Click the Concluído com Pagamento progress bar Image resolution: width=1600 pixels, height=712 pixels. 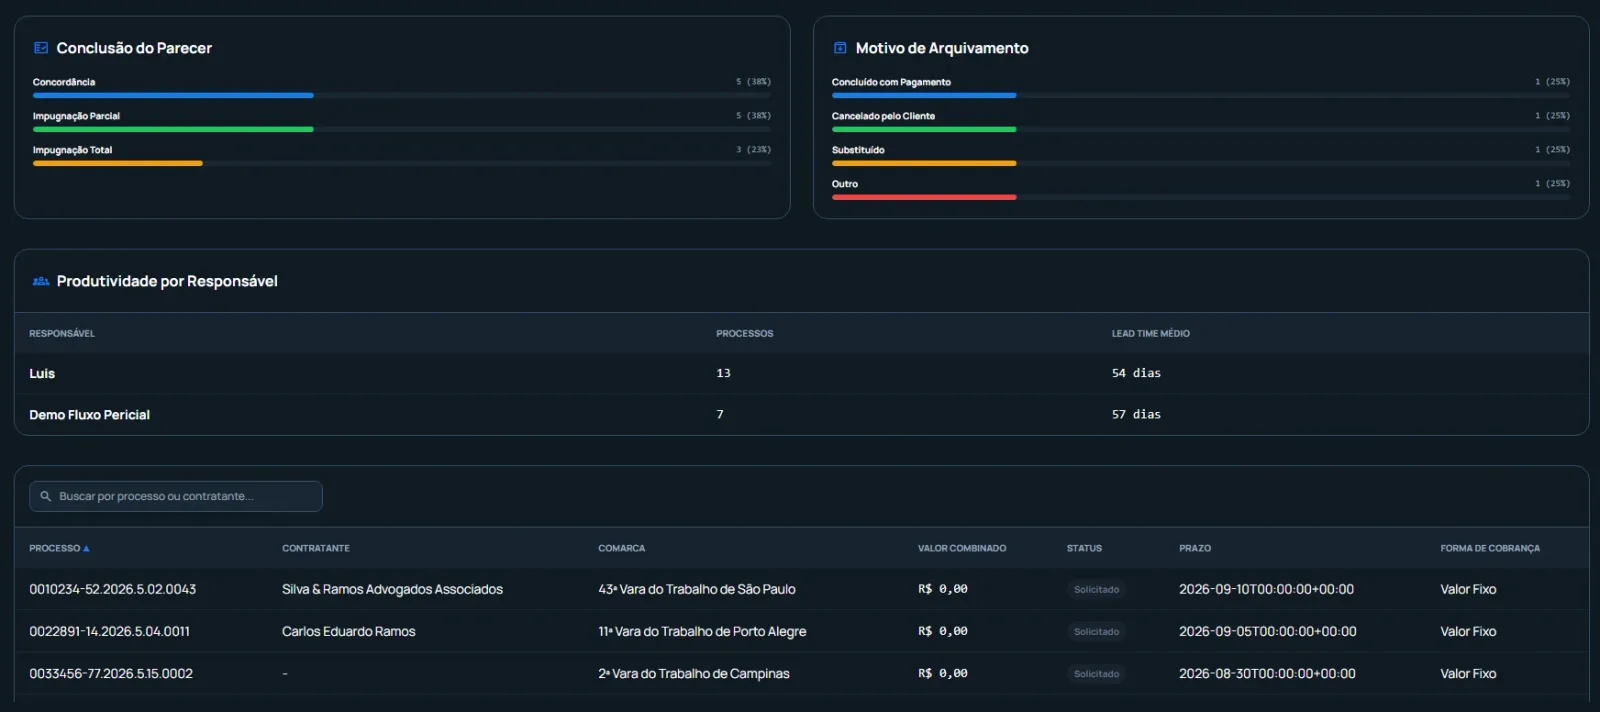pos(924,95)
